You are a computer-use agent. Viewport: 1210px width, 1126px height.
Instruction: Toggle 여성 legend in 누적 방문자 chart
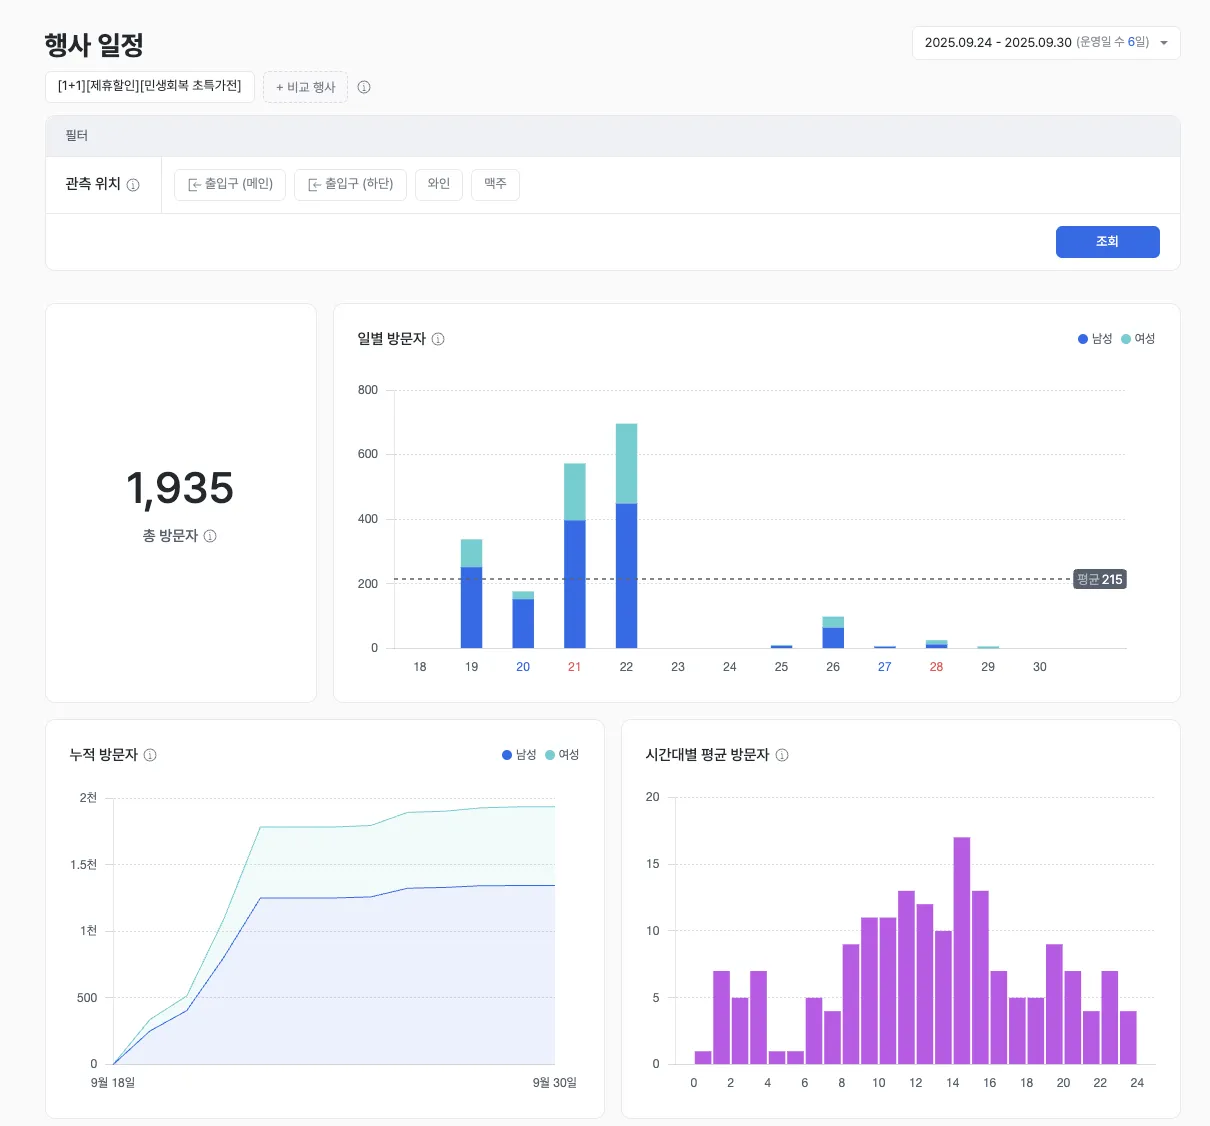(562, 755)
